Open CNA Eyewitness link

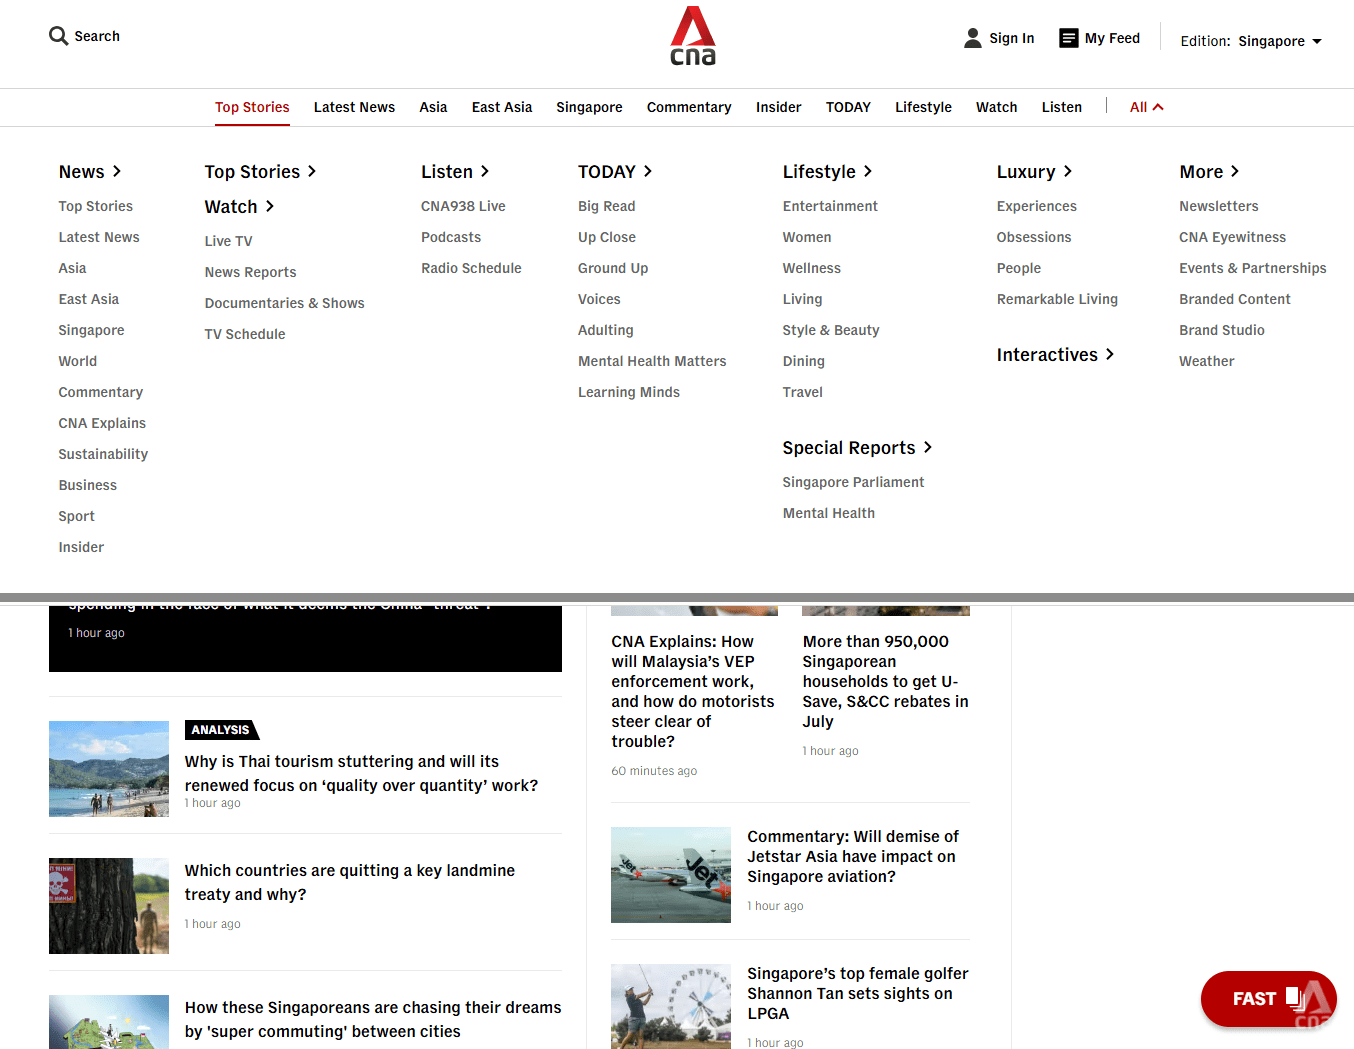click(x=1233, y=237)
